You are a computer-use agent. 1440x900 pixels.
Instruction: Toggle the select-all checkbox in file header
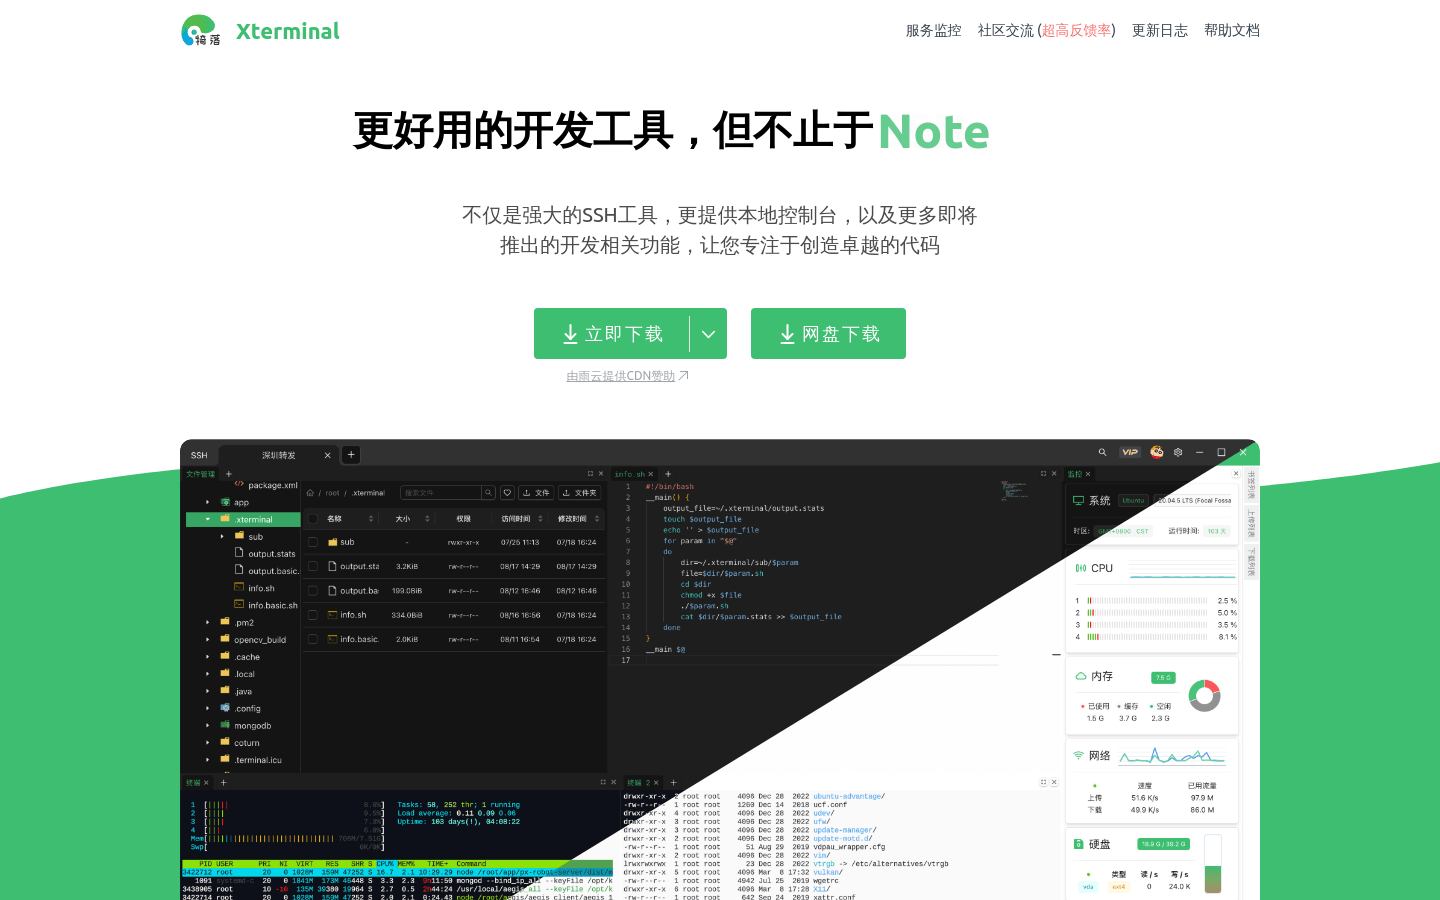pos(313,519)
